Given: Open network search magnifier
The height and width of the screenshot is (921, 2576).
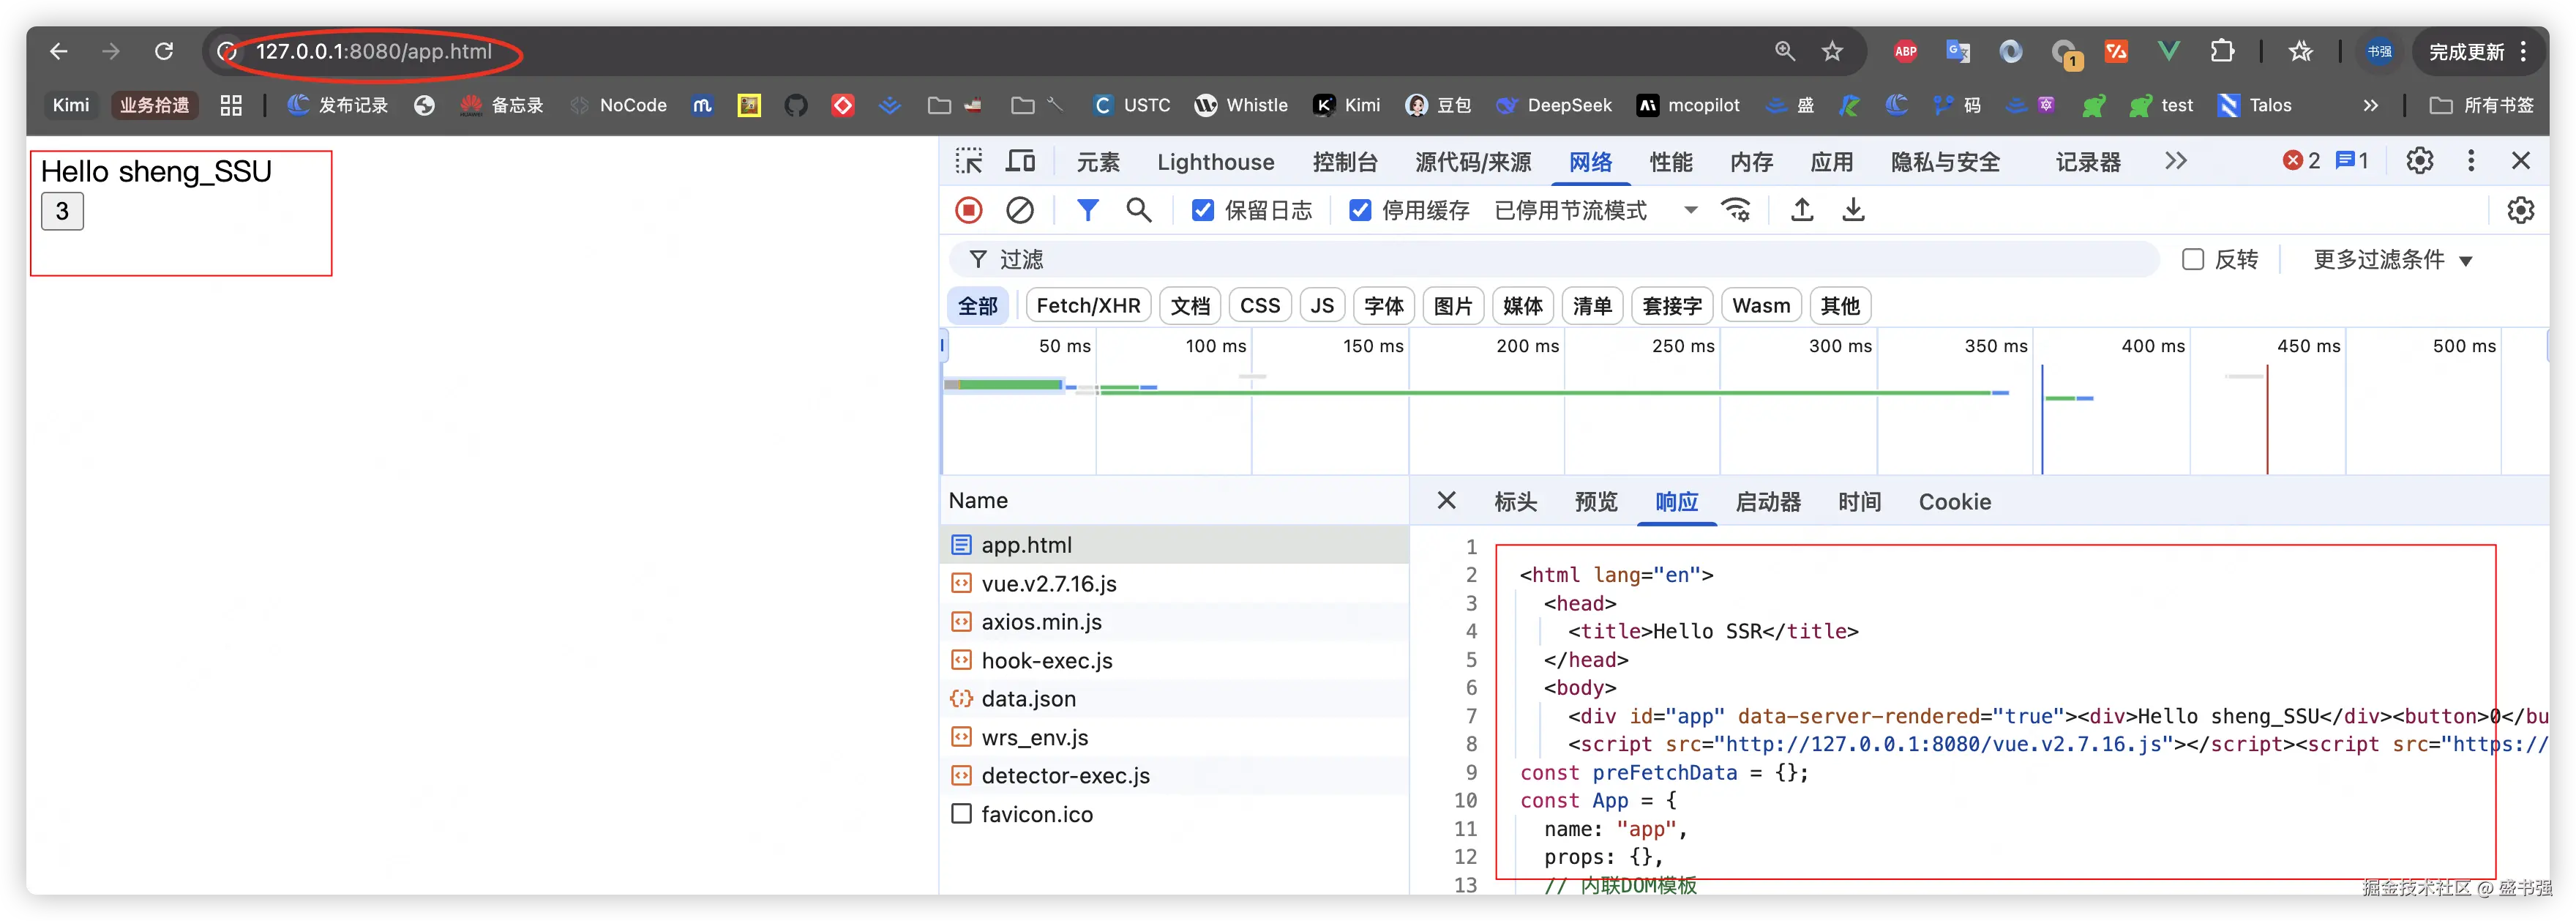Looking at the screenshot, I should [x=1138, y=210].
